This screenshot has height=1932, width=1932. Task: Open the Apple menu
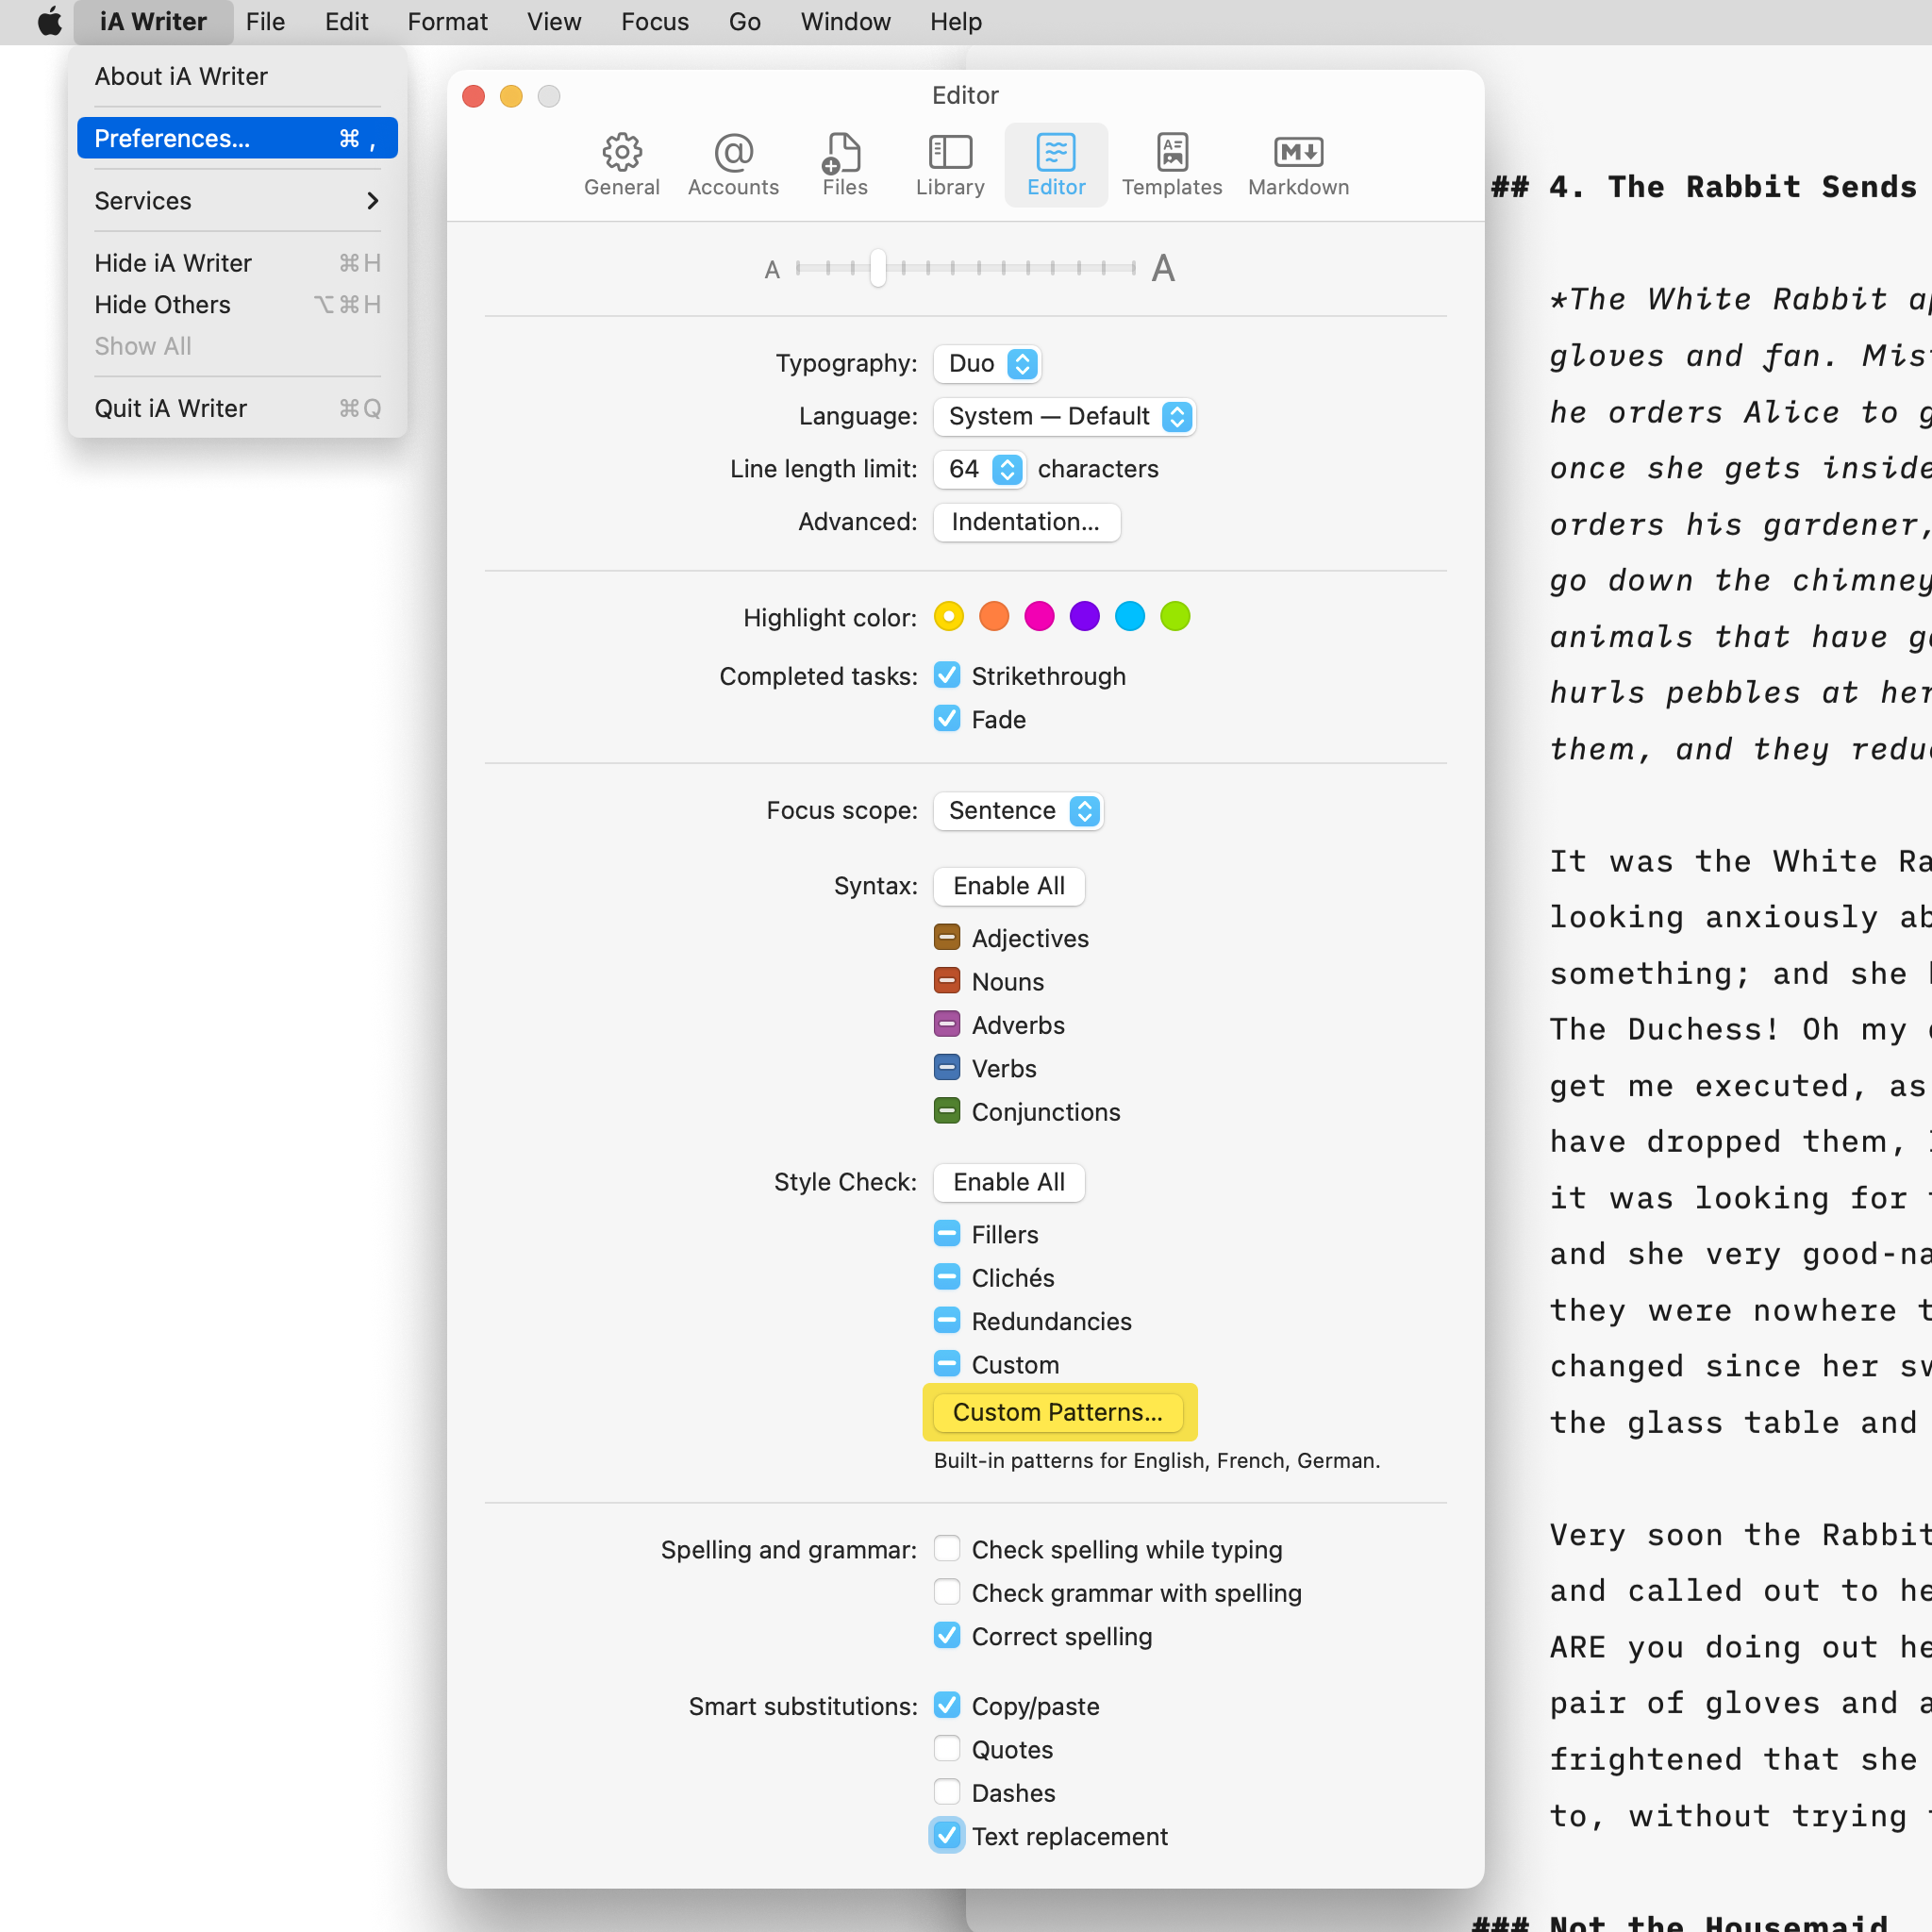pos(50,22)
